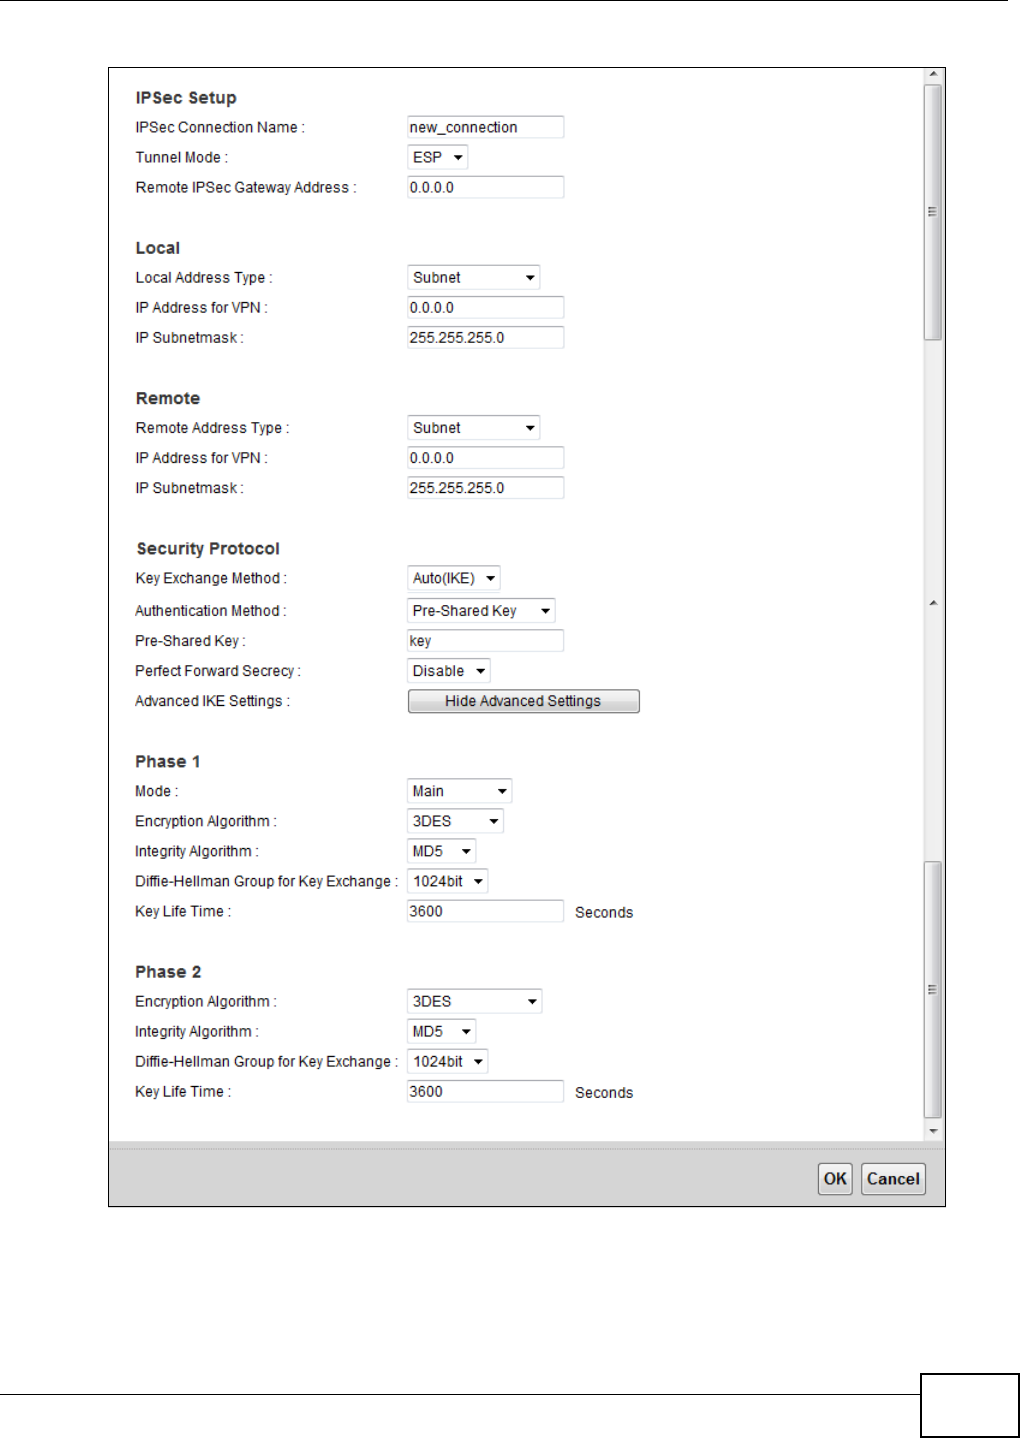
Task: Click the Phase 2 Key Life Time field
Action: (x=485, y=1091)
